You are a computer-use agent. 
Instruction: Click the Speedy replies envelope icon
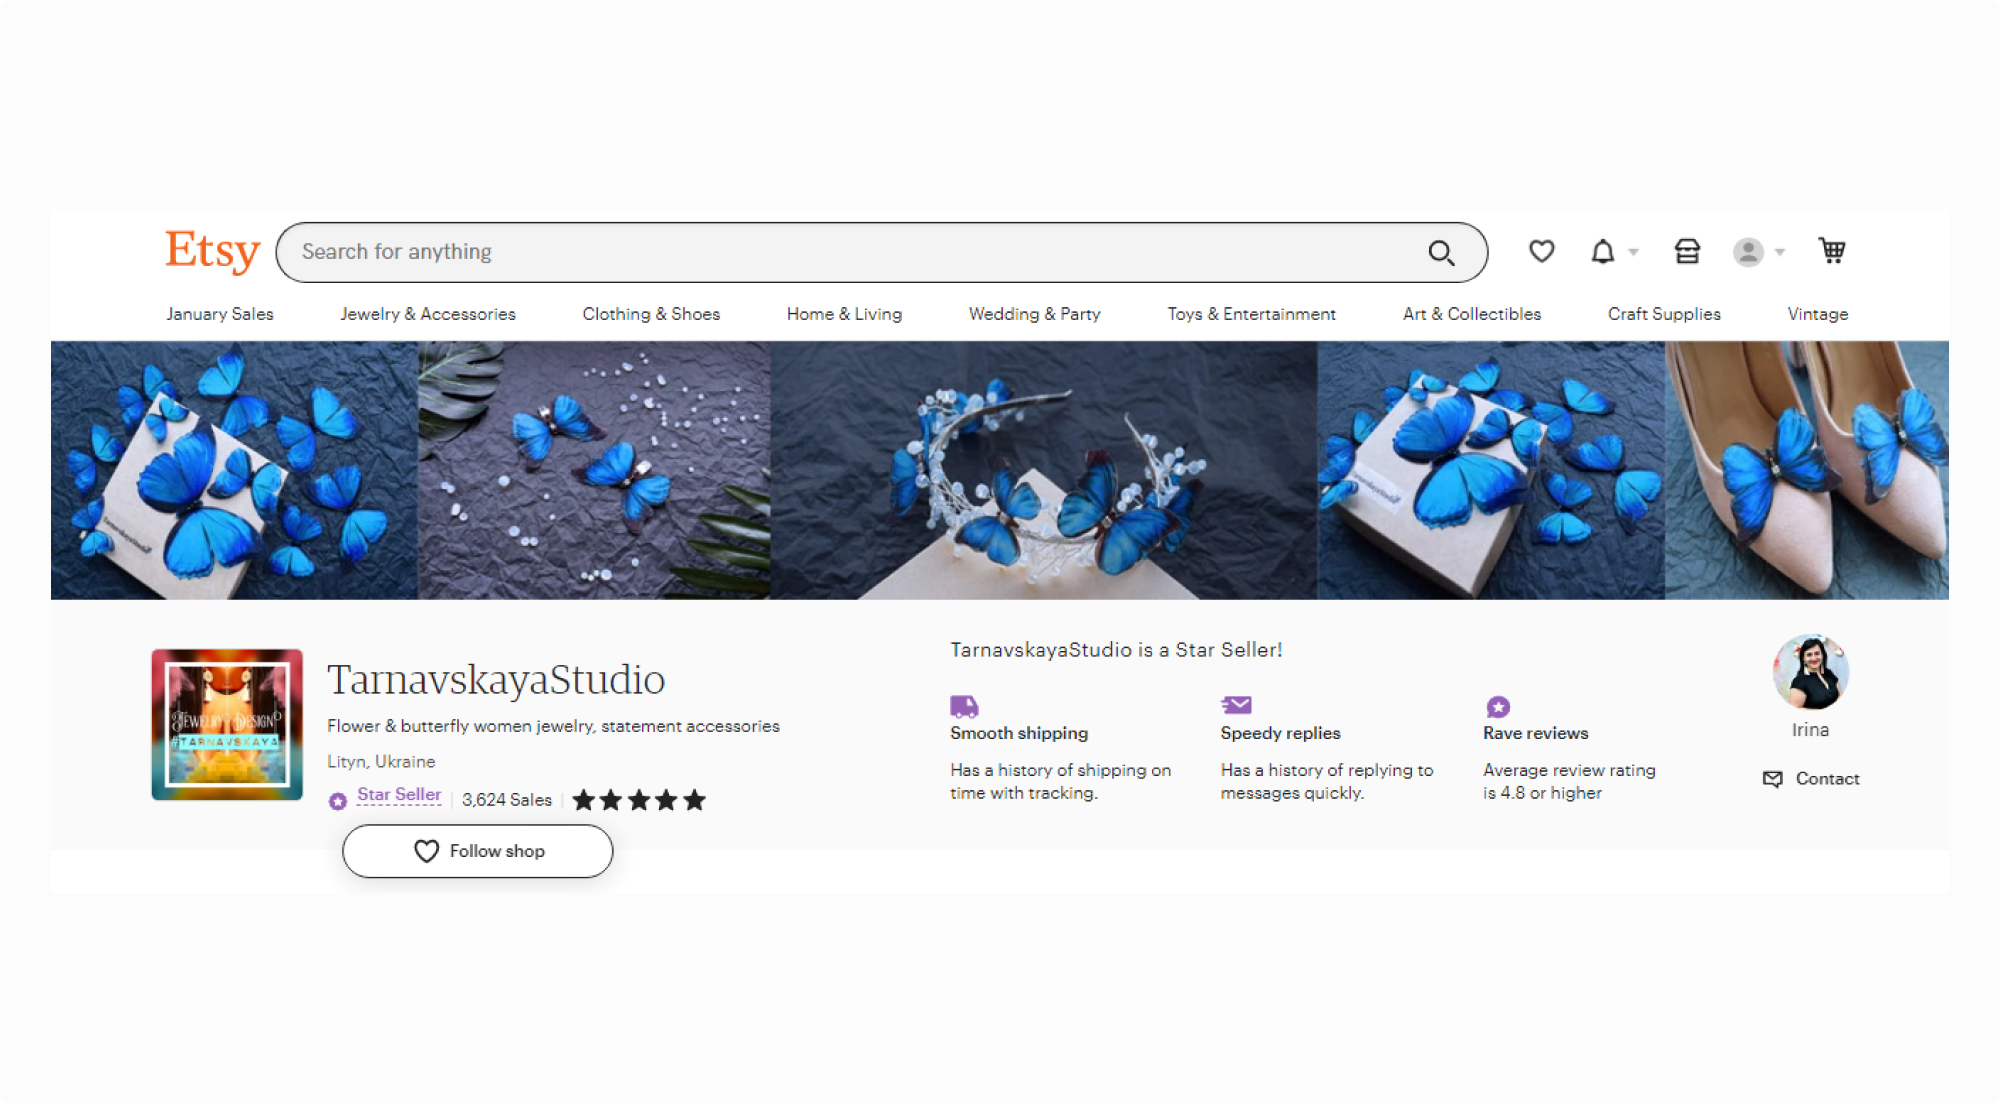tap(1236, 705)
